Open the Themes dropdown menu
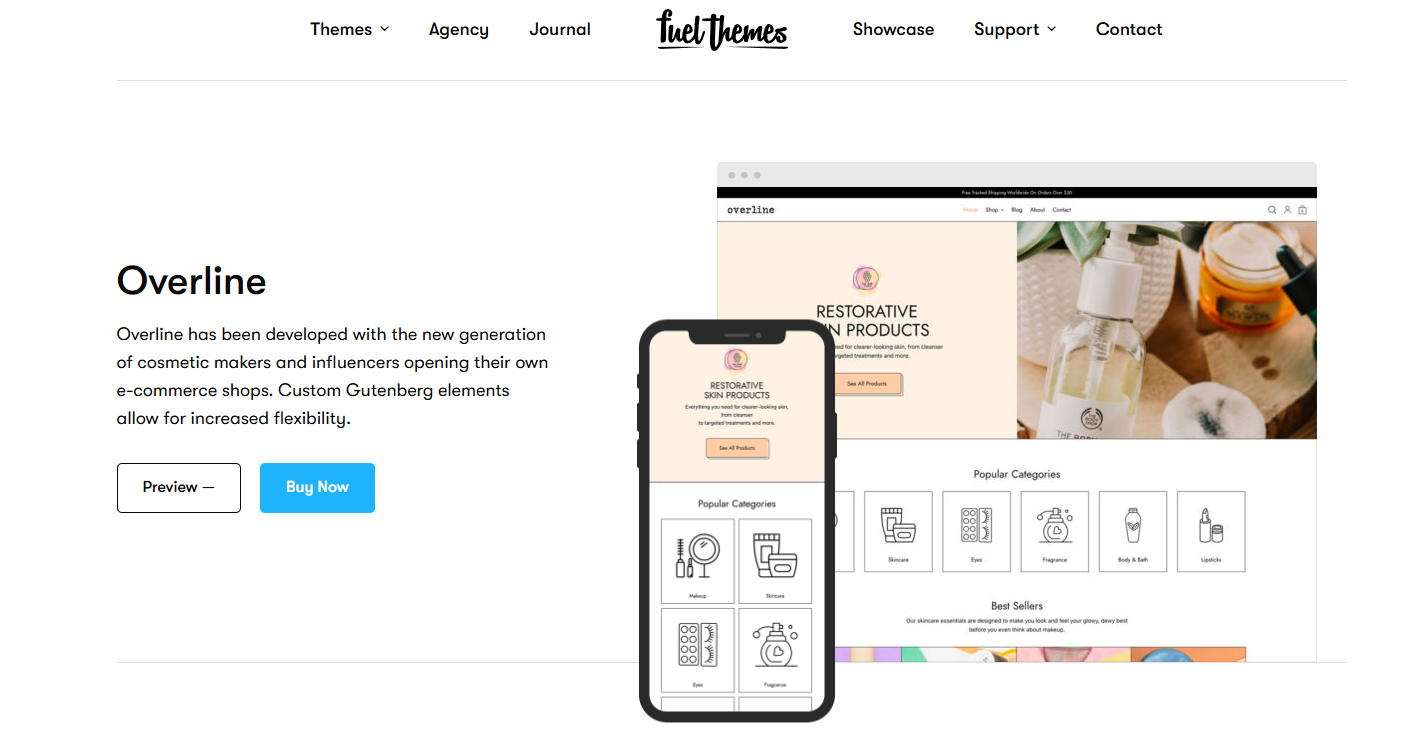 [x=349, y=29]
